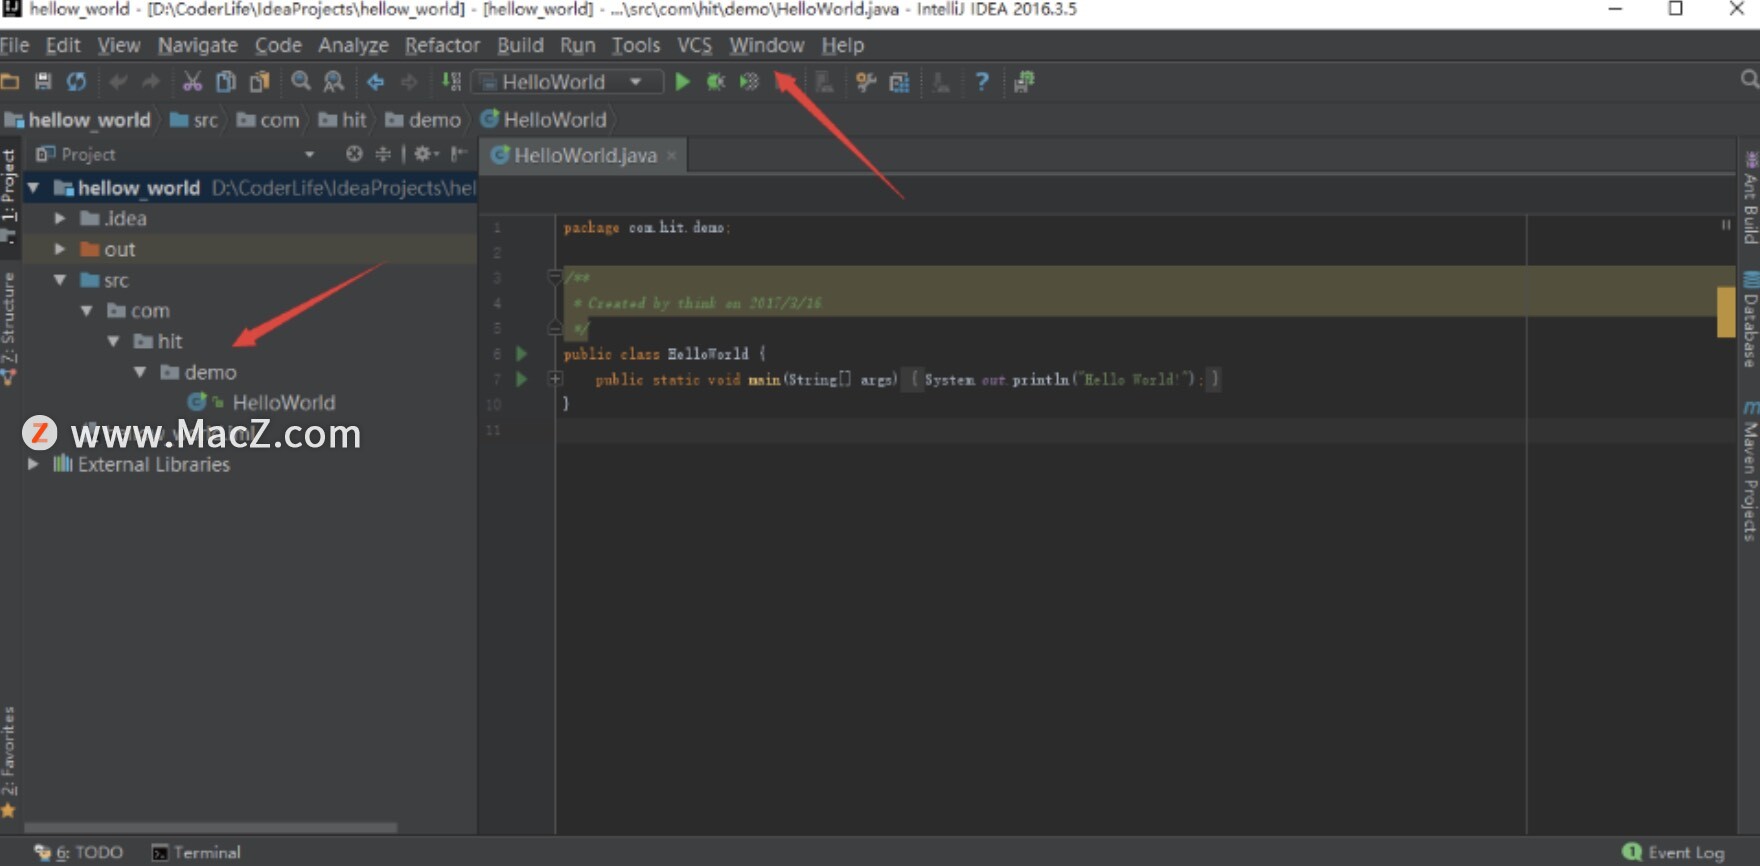Open the TODO tool window
Screen dimensions: 1760x866
click(79, 852)
